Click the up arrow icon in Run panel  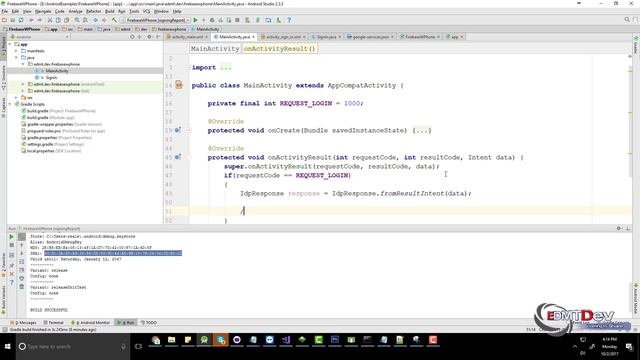22,245
